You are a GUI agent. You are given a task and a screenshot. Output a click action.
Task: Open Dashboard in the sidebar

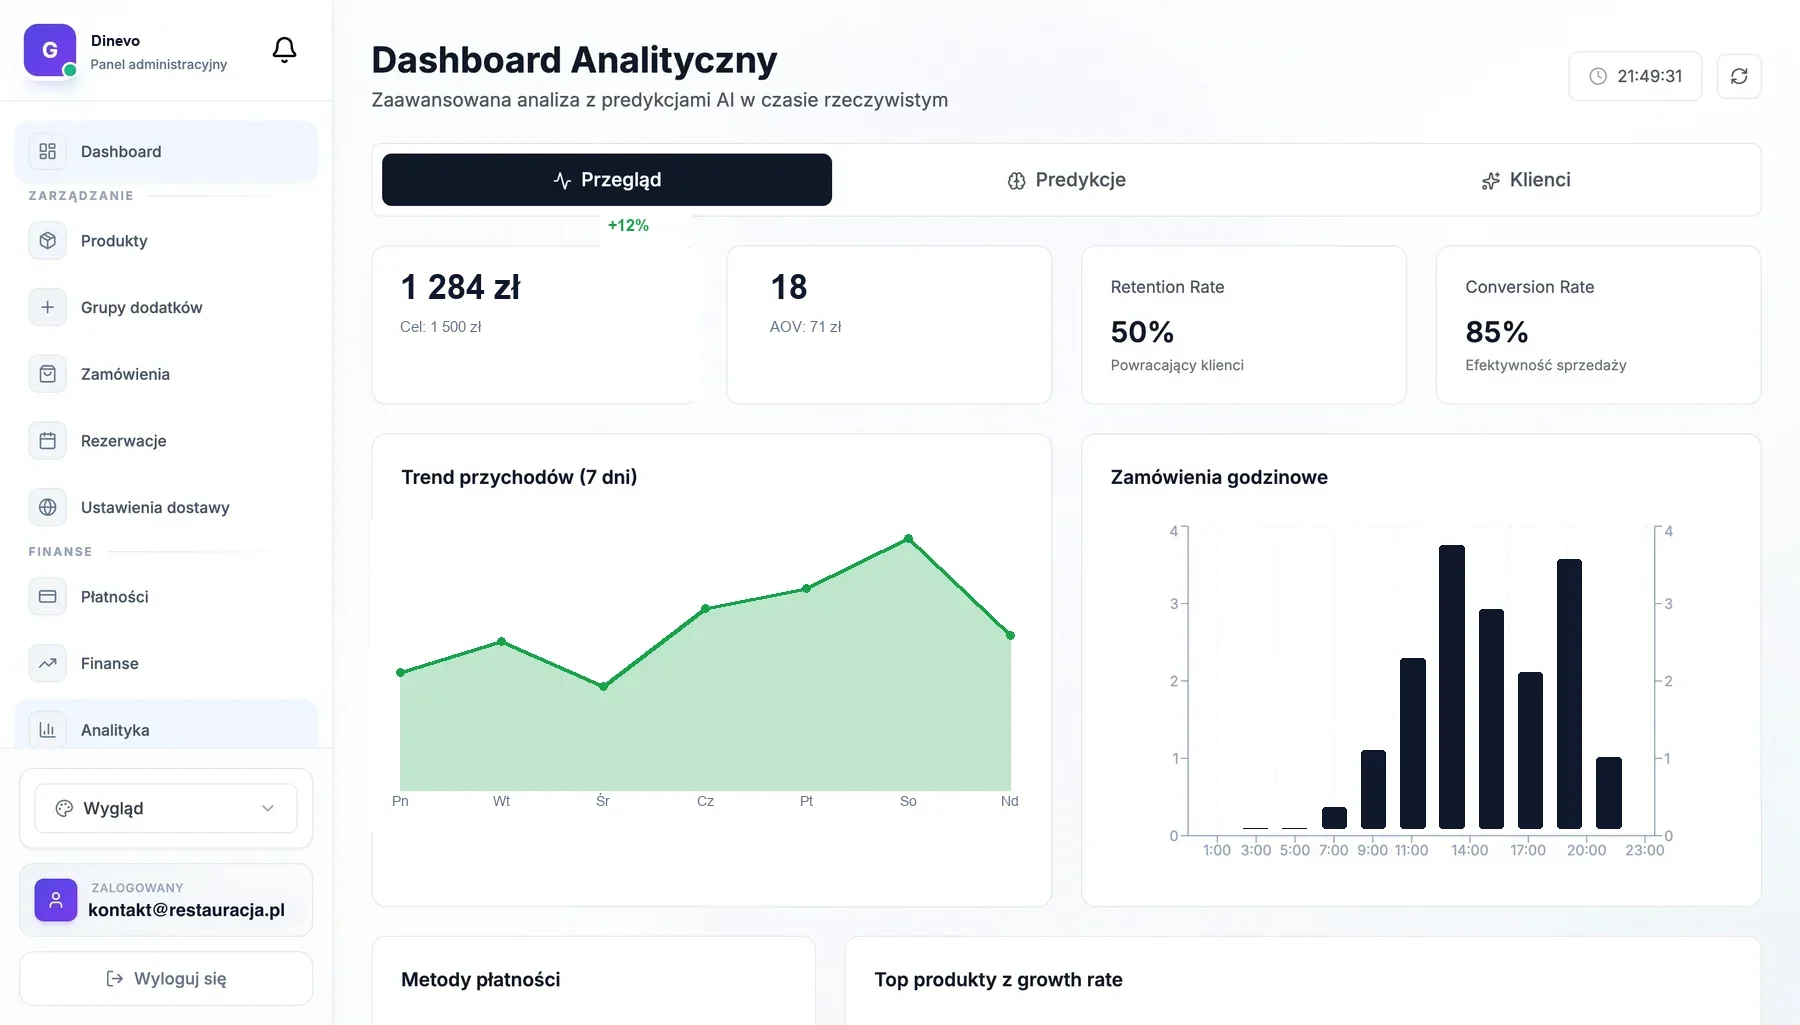166,151
